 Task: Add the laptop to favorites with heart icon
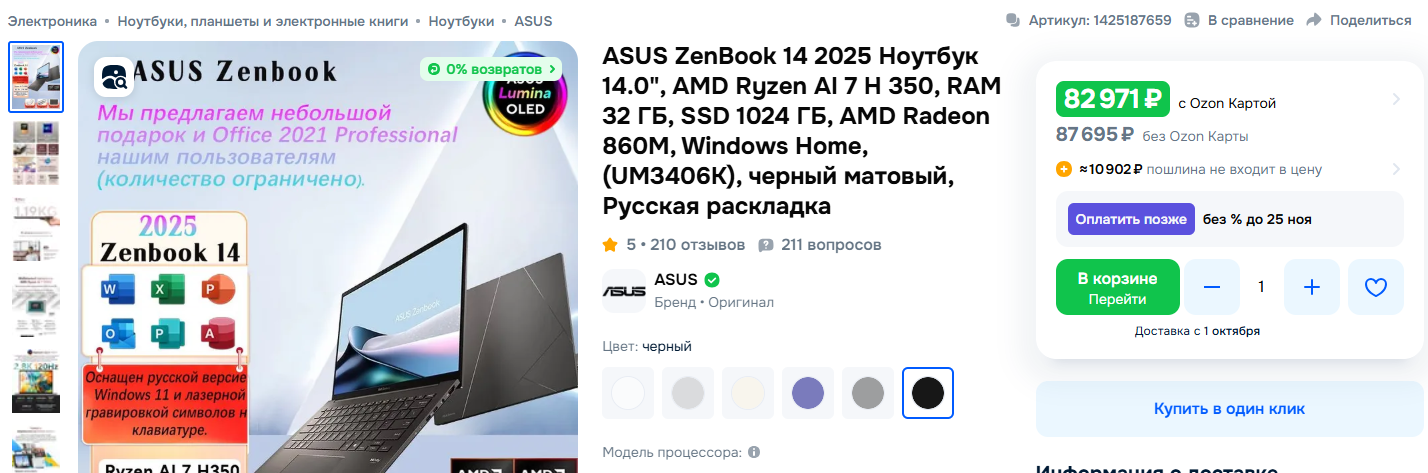[1376, 287]
